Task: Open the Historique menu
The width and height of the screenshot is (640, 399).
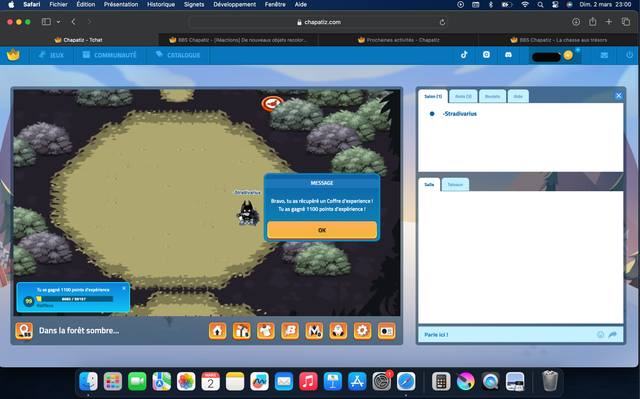Action: [161, 4]
